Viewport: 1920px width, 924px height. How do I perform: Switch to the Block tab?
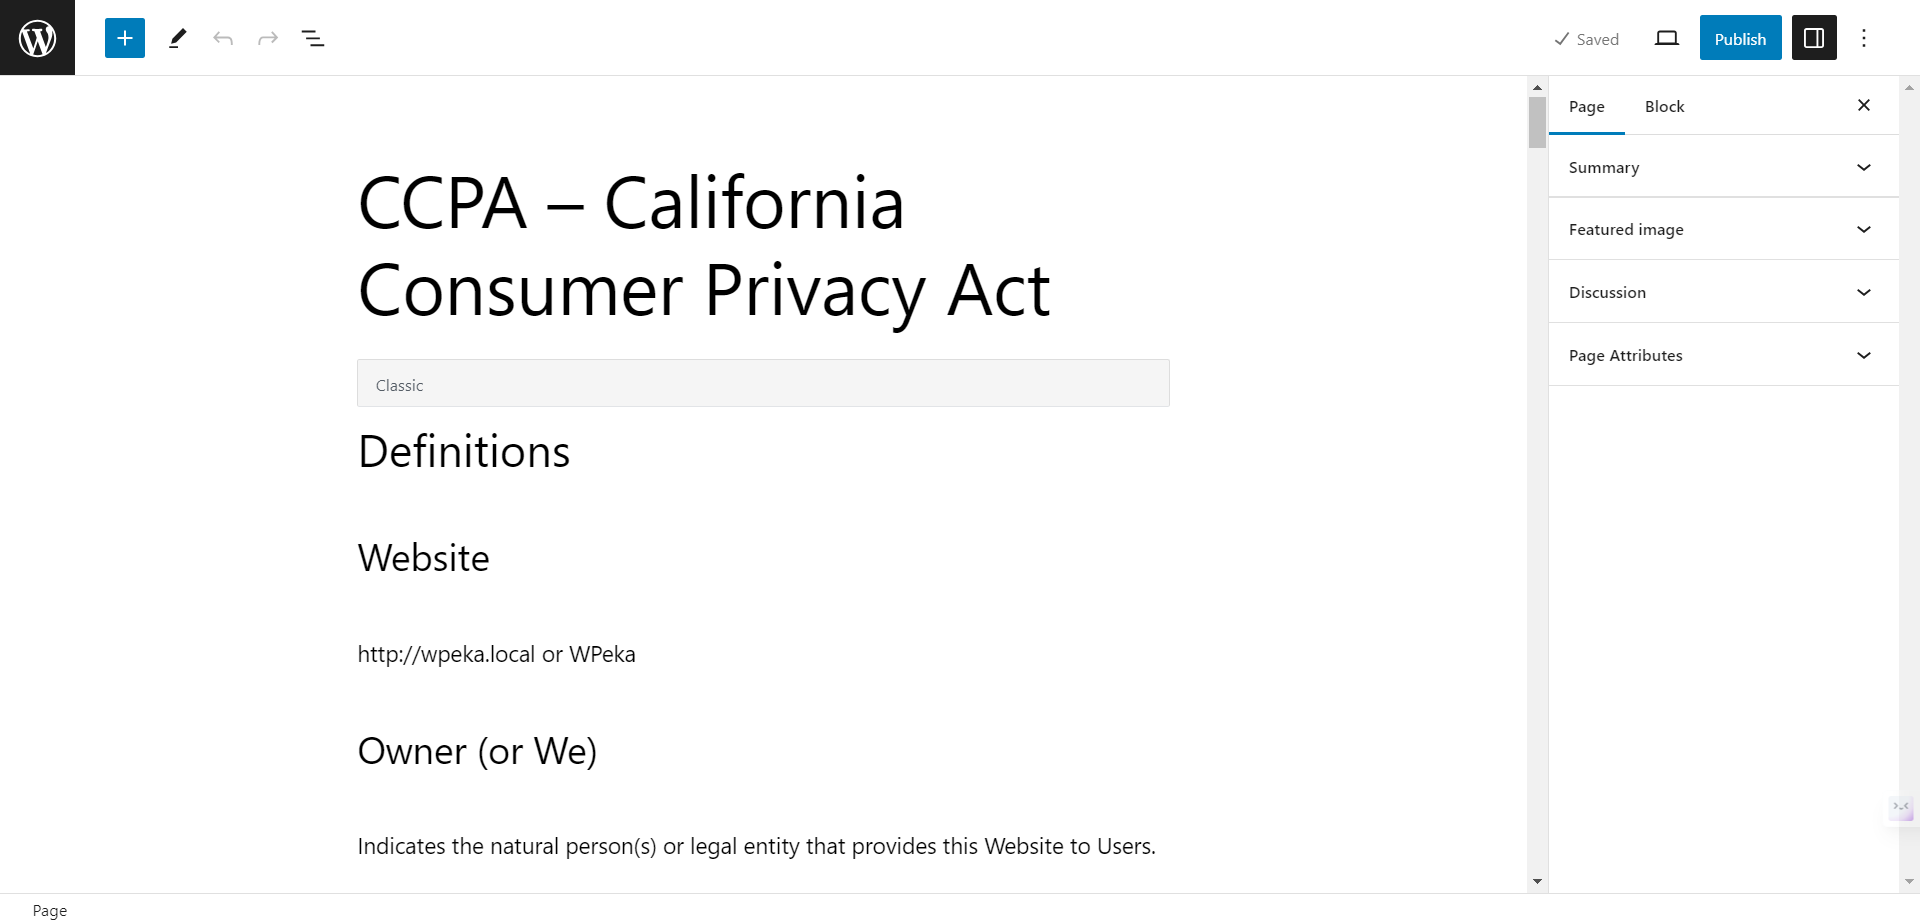[1664, 106]
